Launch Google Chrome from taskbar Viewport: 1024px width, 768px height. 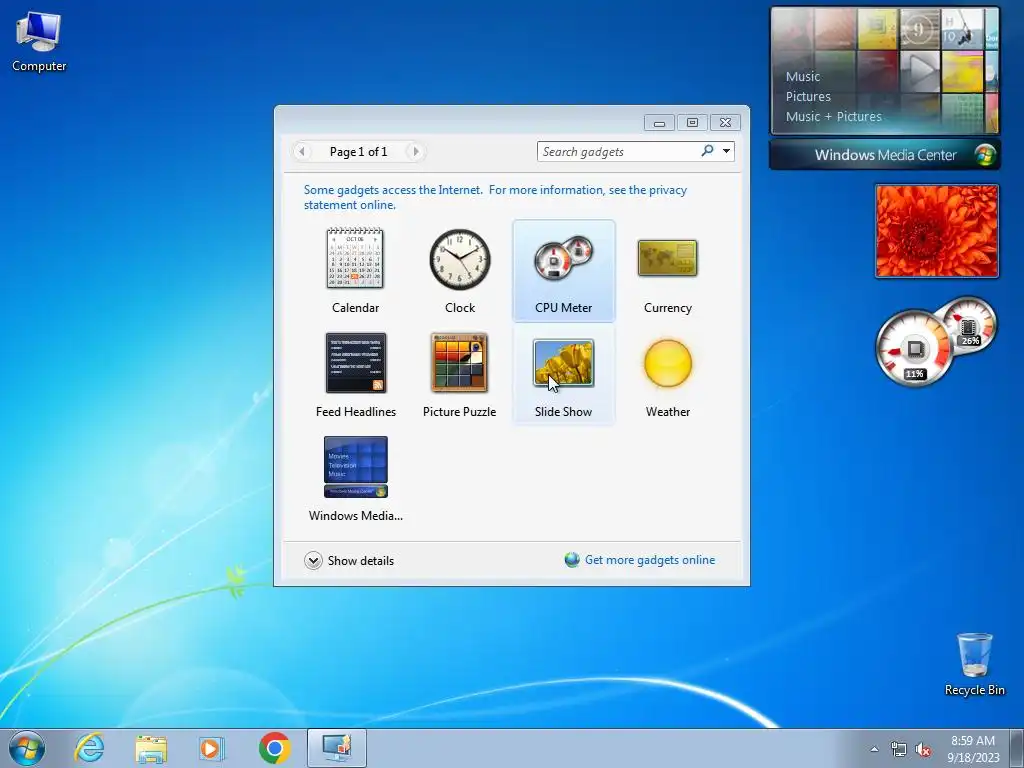tap(274, 748)
